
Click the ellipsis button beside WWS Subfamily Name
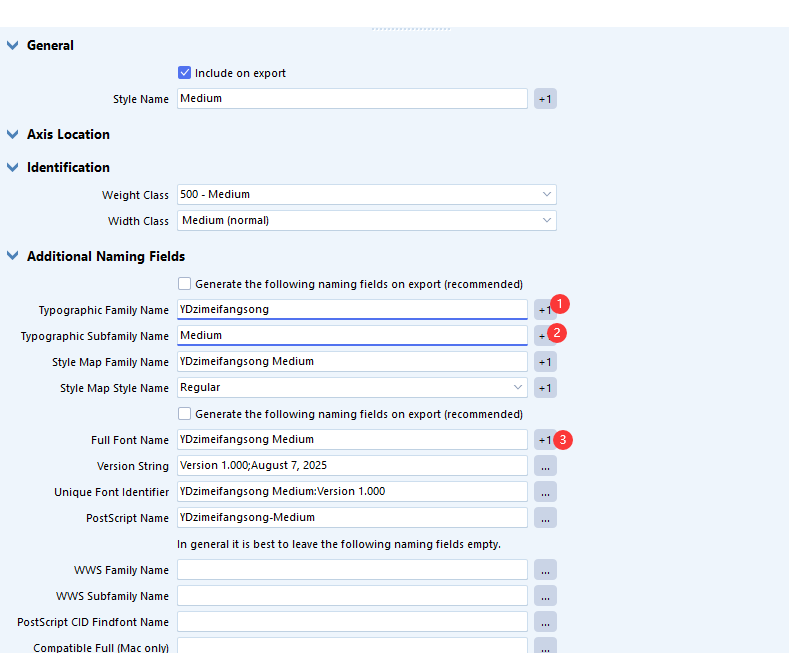(x=545, y=596)
